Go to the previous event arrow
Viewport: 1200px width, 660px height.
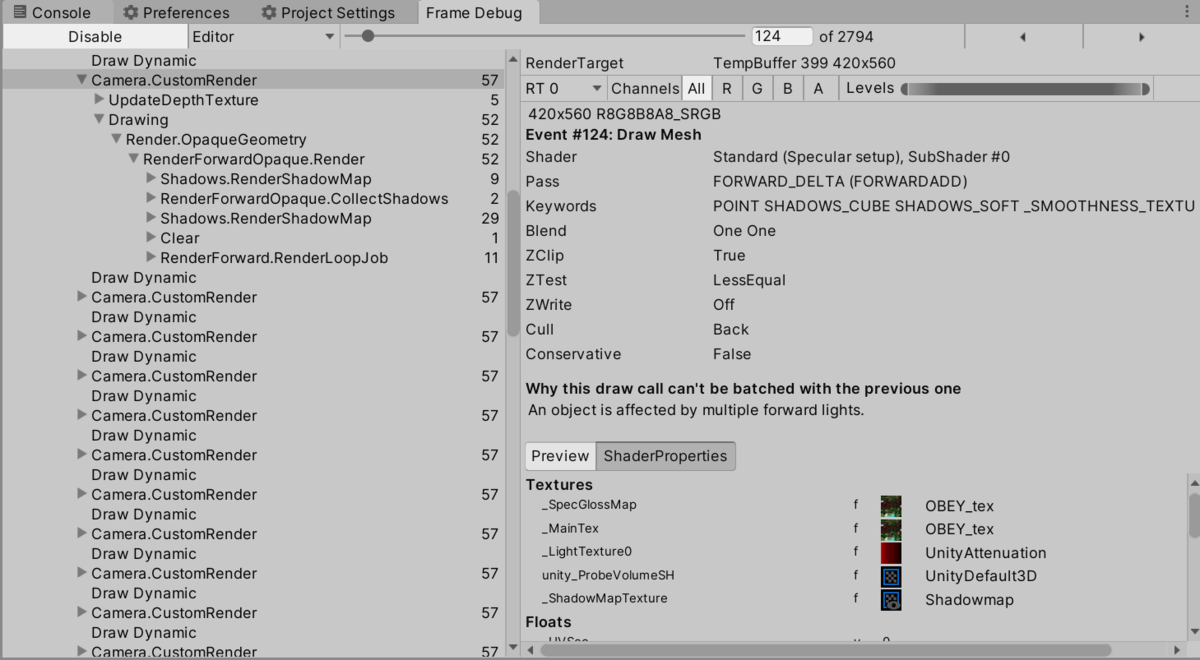pos(1023,36)
